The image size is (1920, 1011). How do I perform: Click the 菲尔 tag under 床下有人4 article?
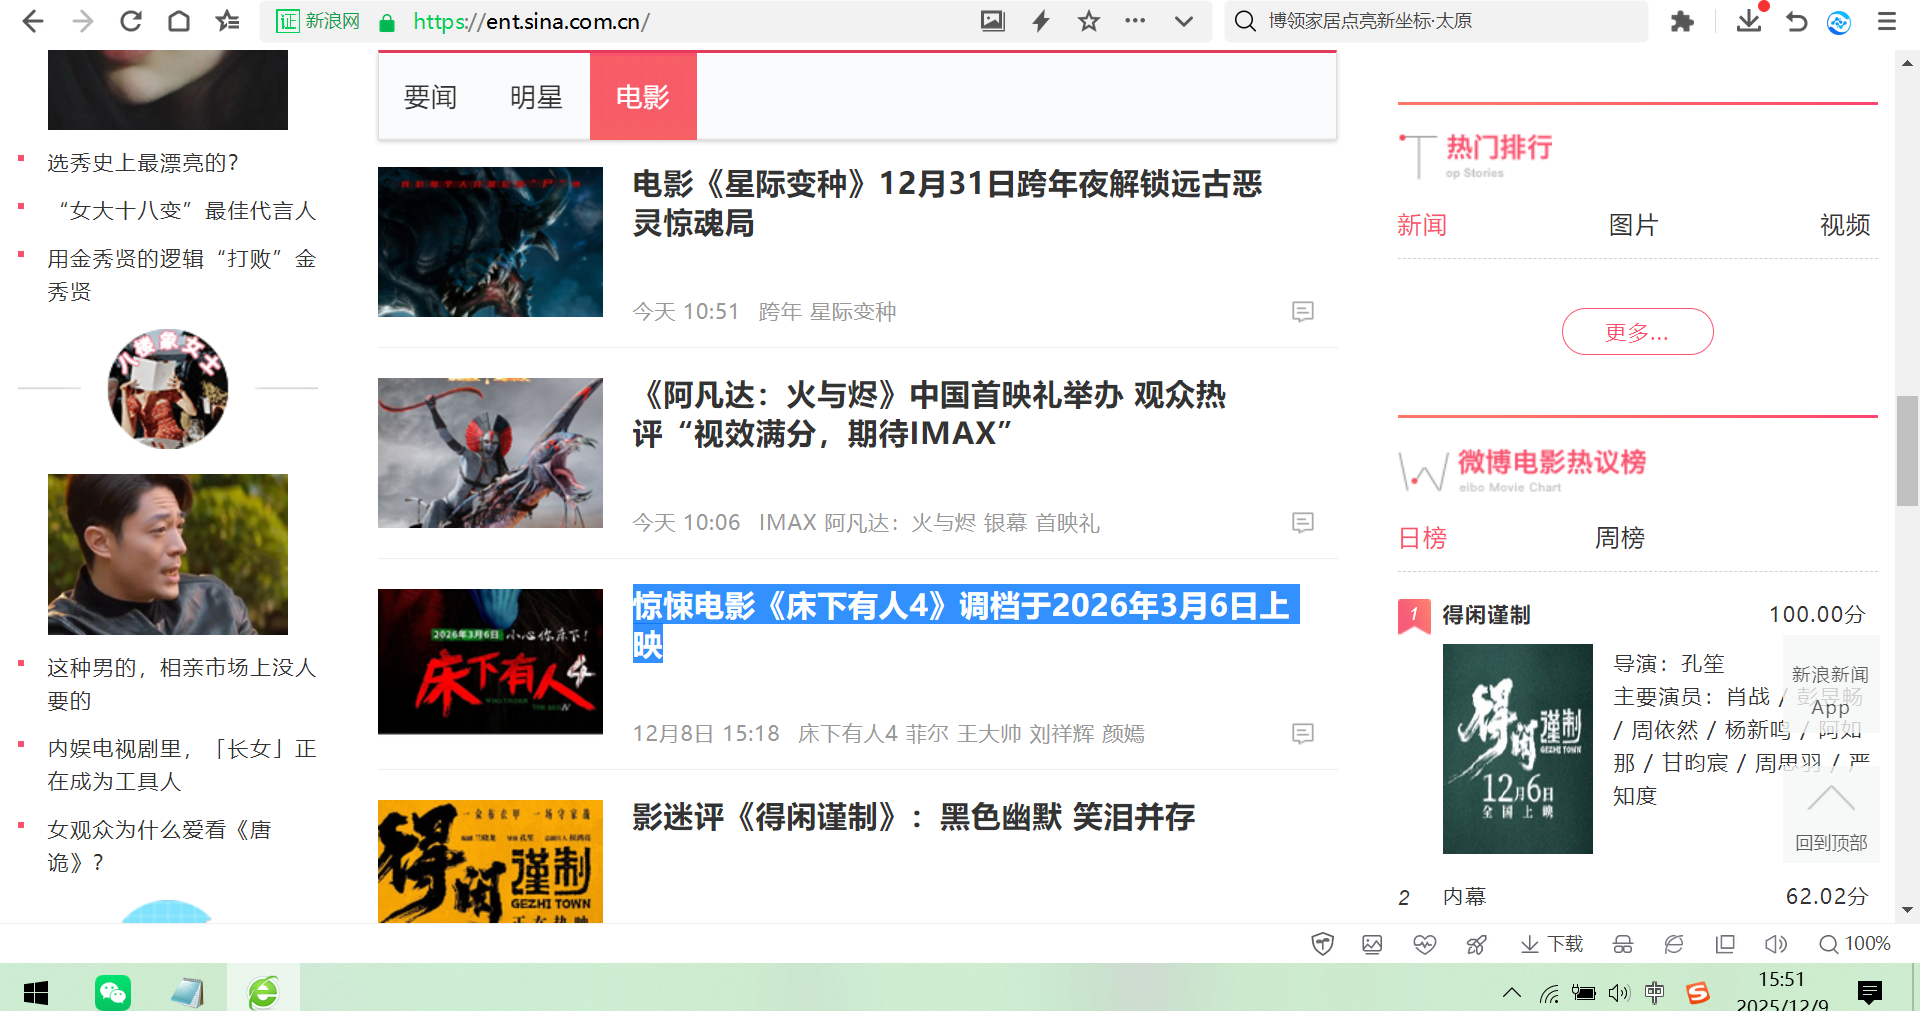pos(927,734)
